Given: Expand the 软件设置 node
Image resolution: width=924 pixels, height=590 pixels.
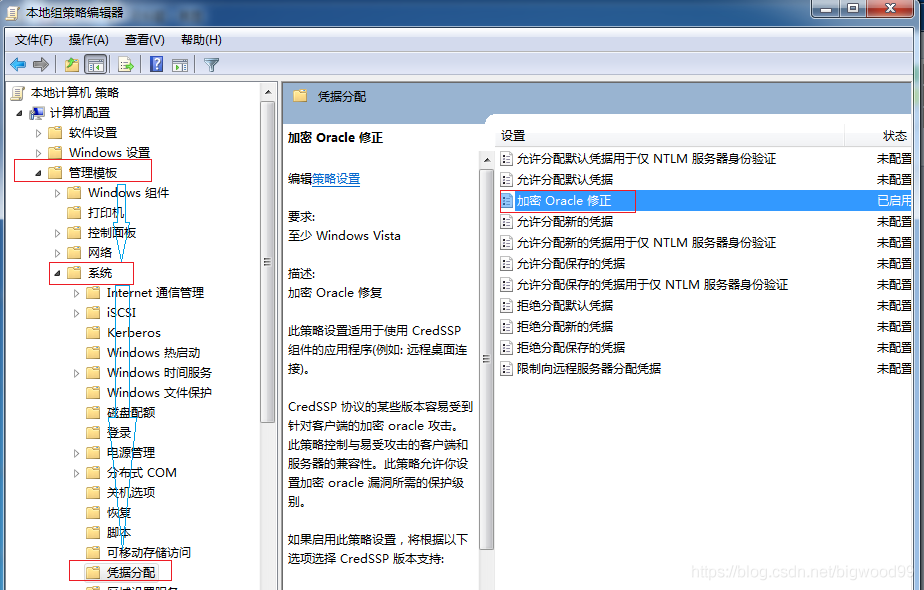Looking at the screenshot, I should pyautogui.click(x=38, y=133).
